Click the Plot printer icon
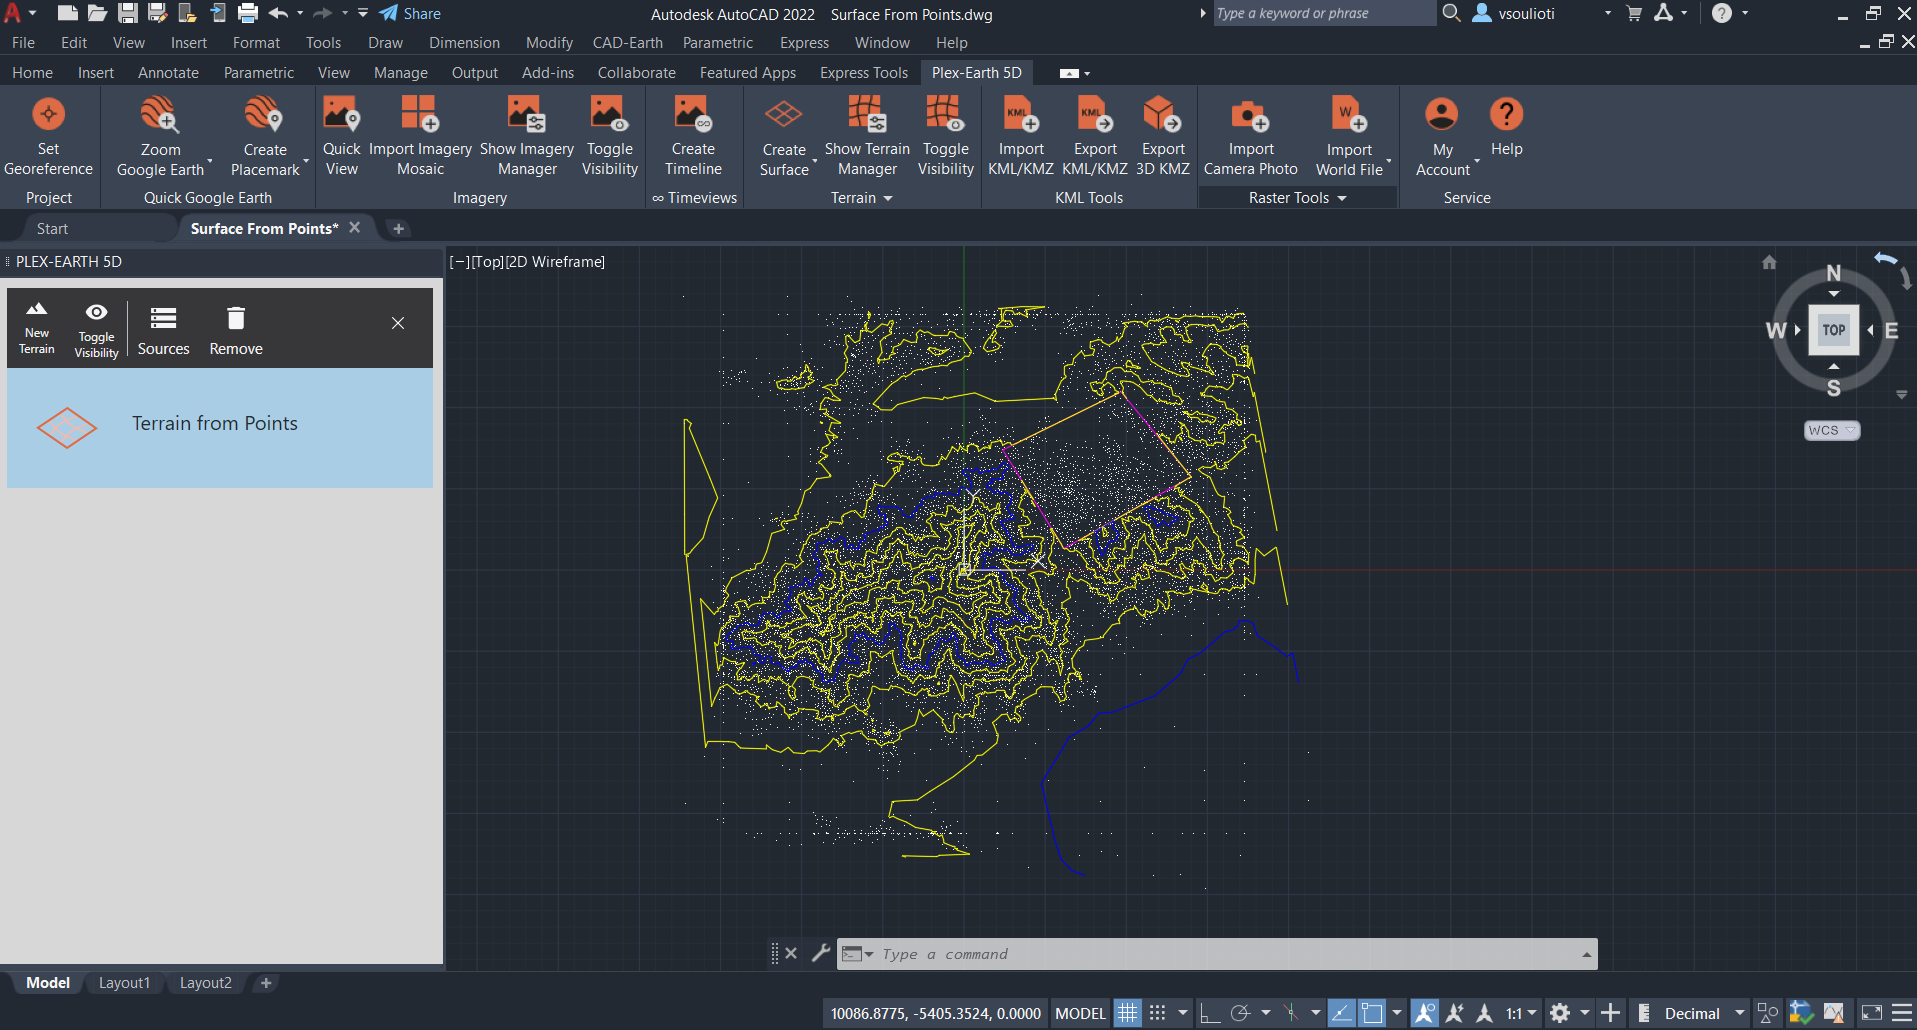The width and height of the screenshot is (1917, 1030). click(x=248, y=13)
